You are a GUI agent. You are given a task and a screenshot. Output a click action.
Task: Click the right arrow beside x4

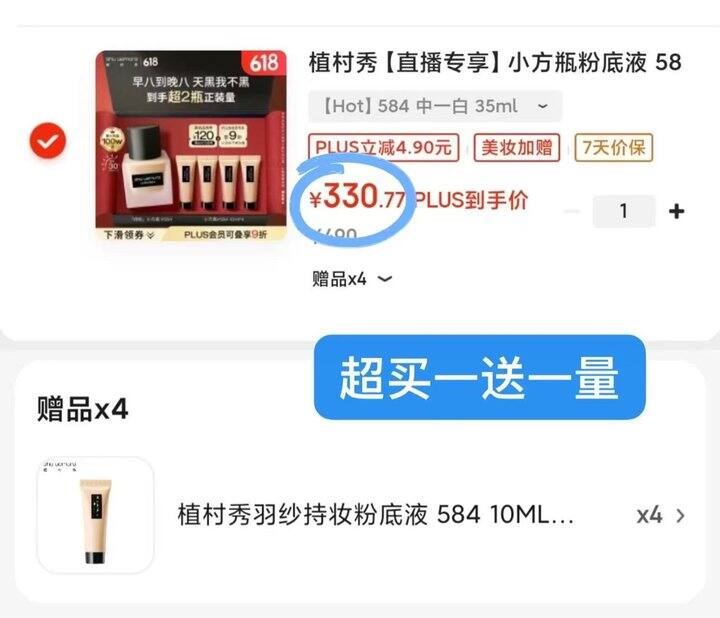[x=681, y=516]
